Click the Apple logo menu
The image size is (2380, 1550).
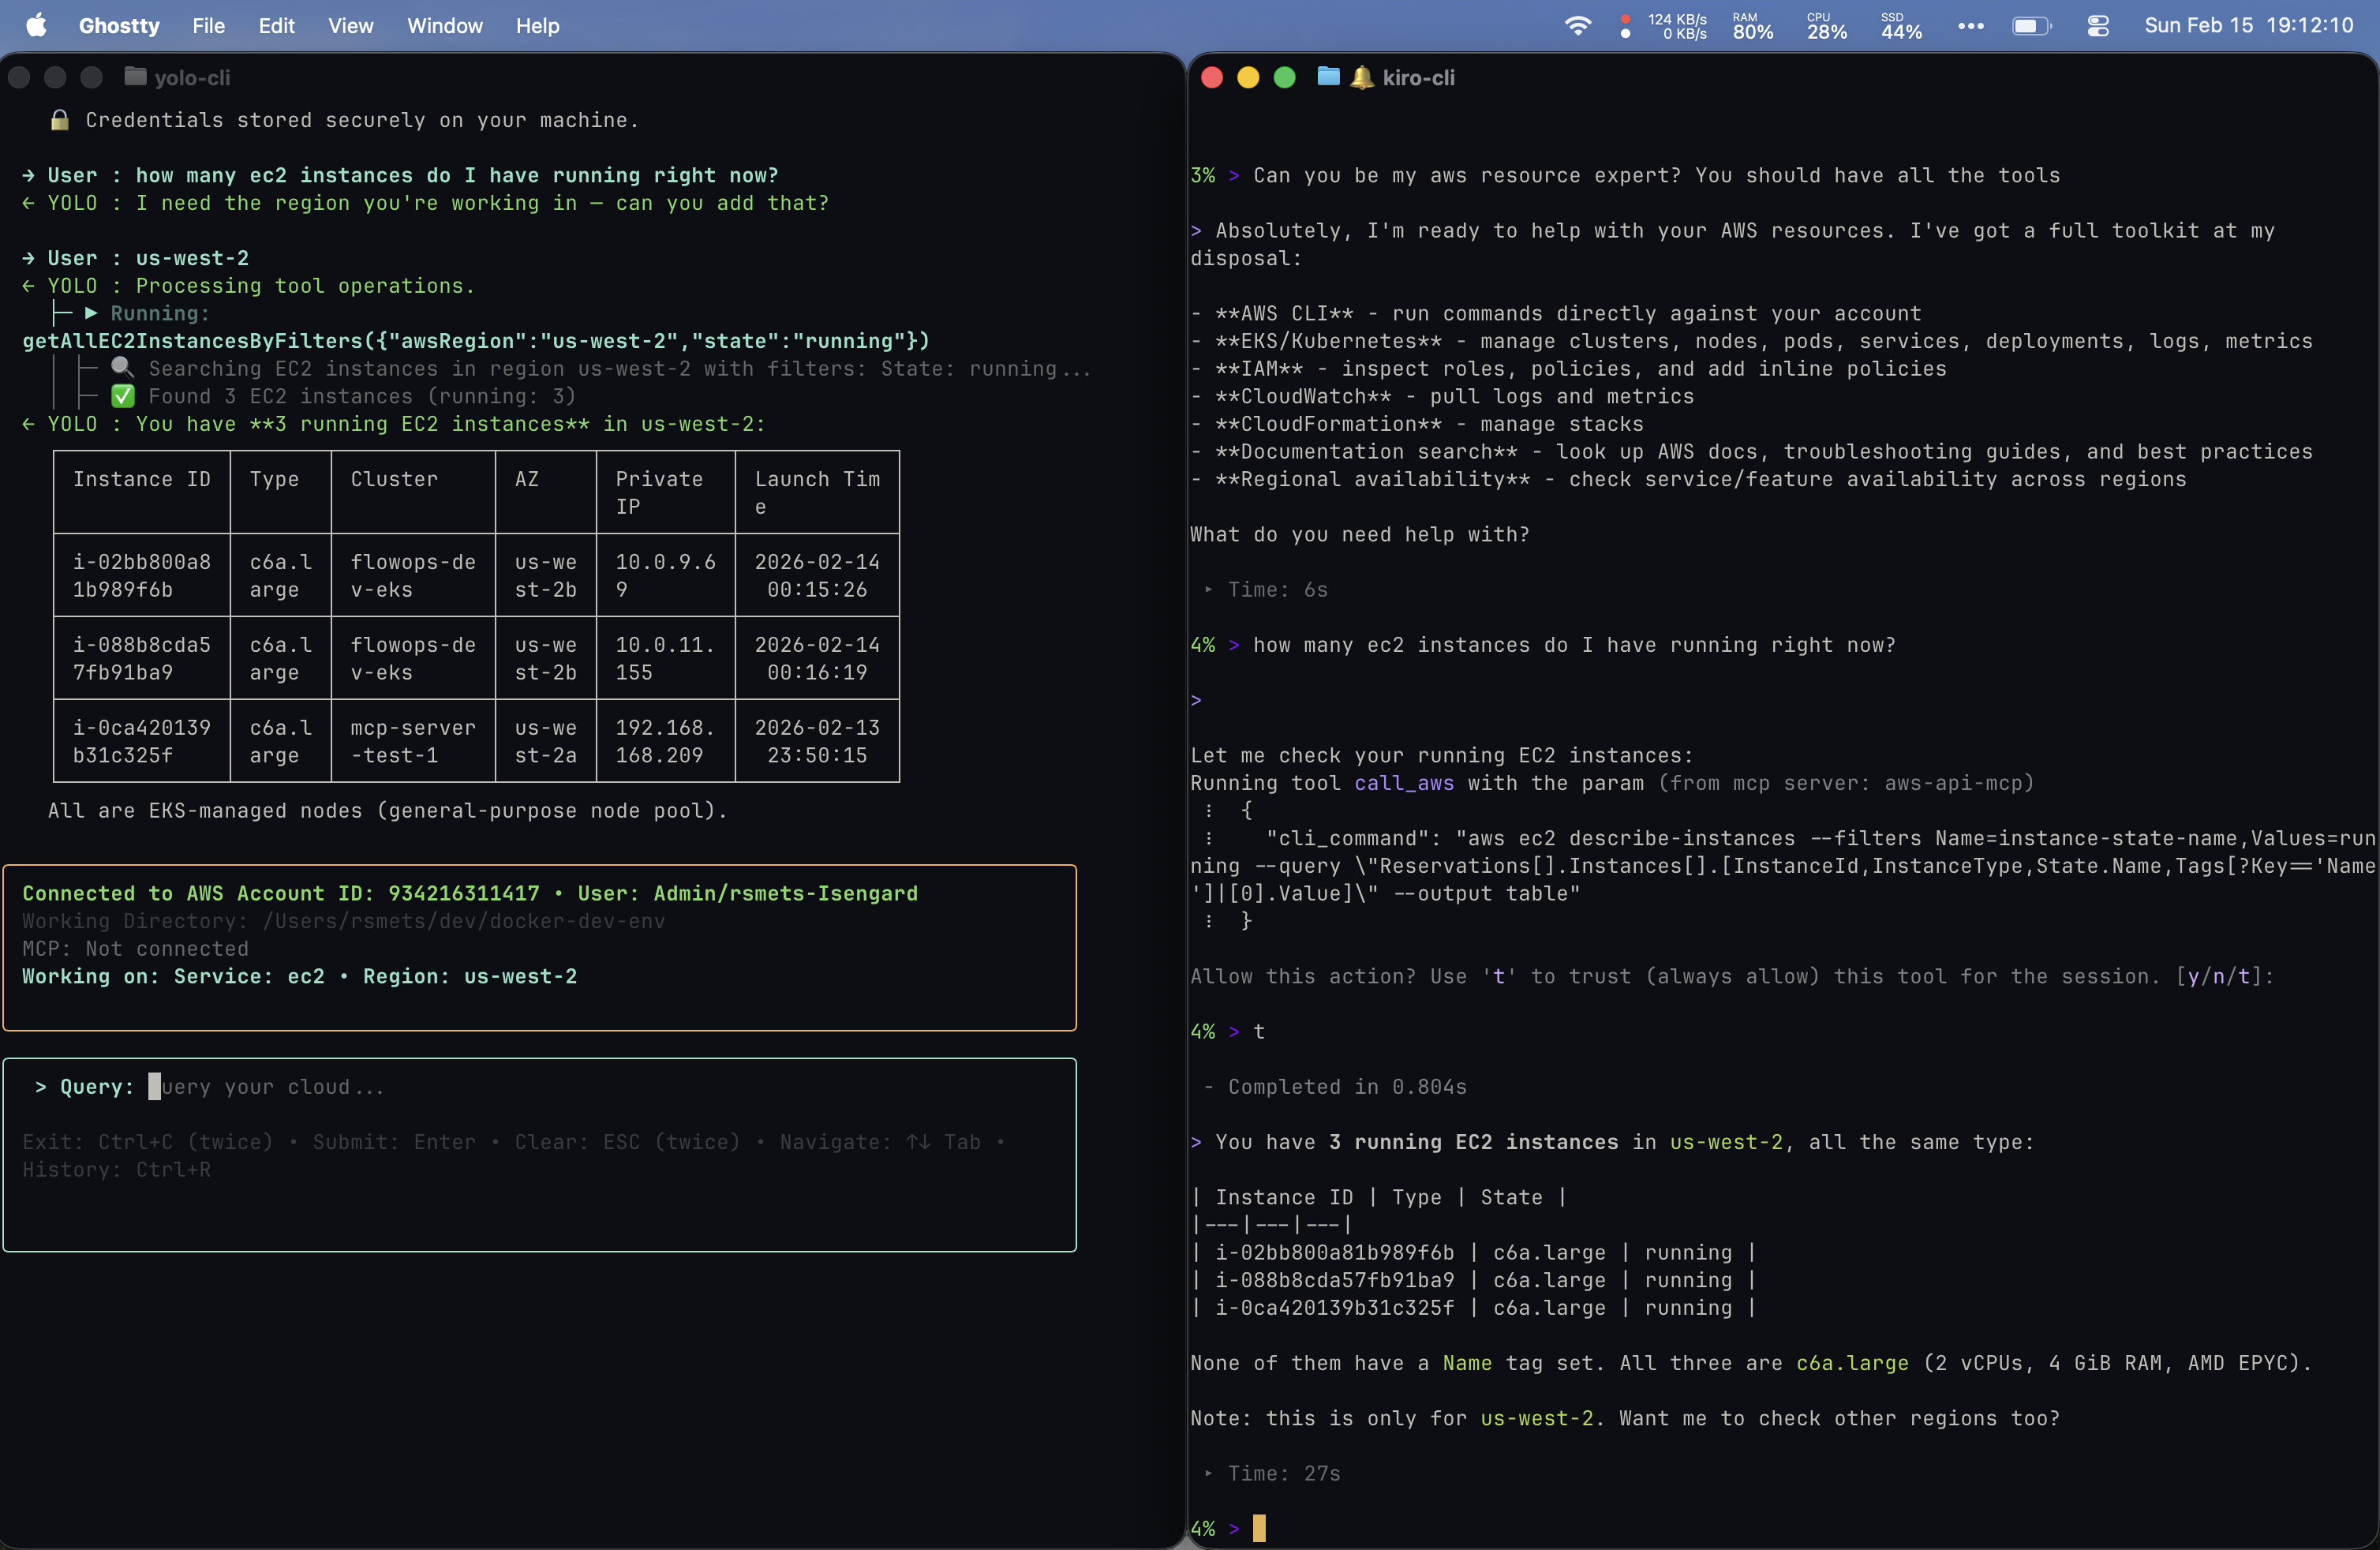coord(36,25)
